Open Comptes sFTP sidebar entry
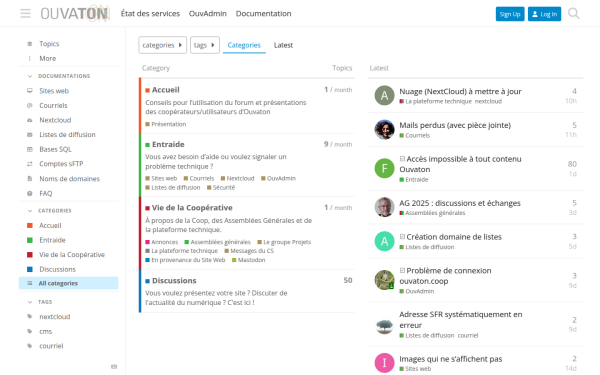600x375 pixels. pyautogui.click(x=61, y=163)
